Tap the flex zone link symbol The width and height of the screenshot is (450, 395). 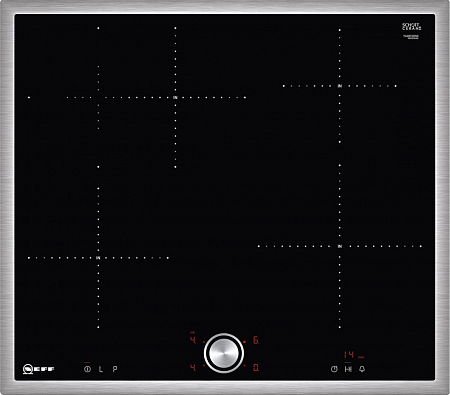(x=348, y=369)
